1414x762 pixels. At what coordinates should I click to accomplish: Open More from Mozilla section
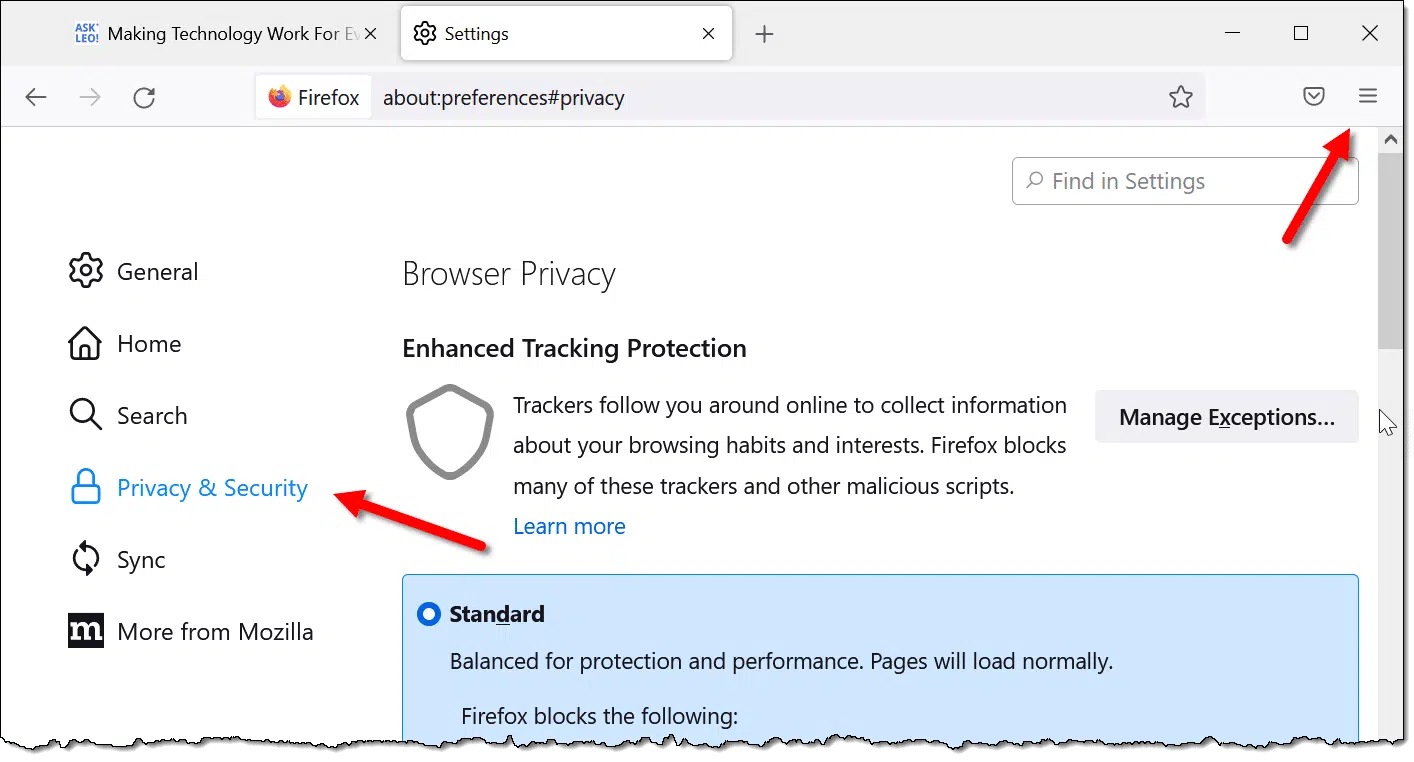(191, 631)
